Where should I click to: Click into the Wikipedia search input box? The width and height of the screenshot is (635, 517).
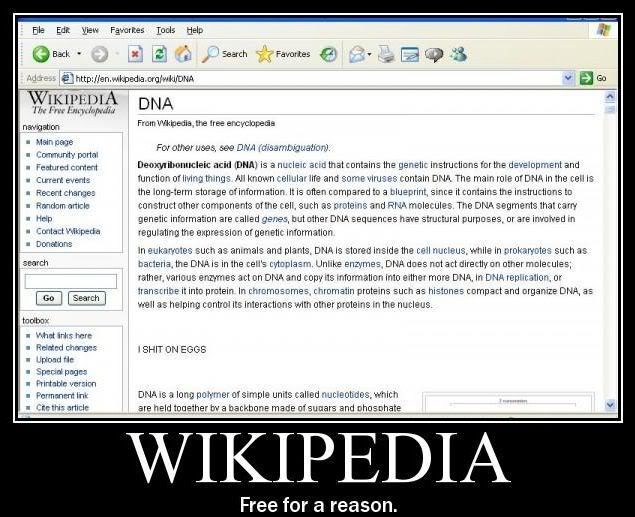coord(70,281)
